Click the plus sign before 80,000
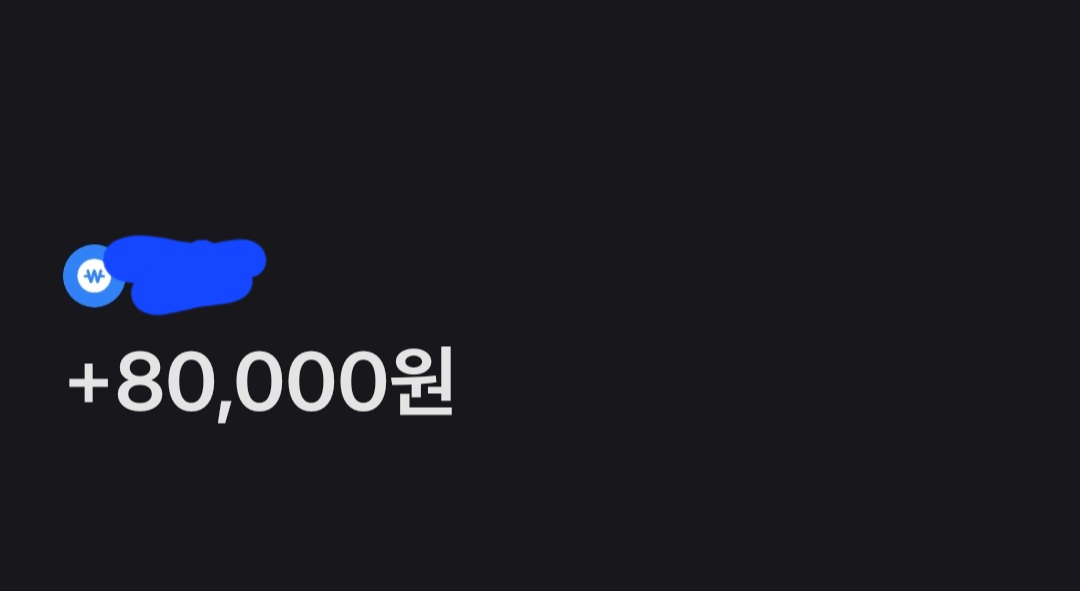 (88, 384)
